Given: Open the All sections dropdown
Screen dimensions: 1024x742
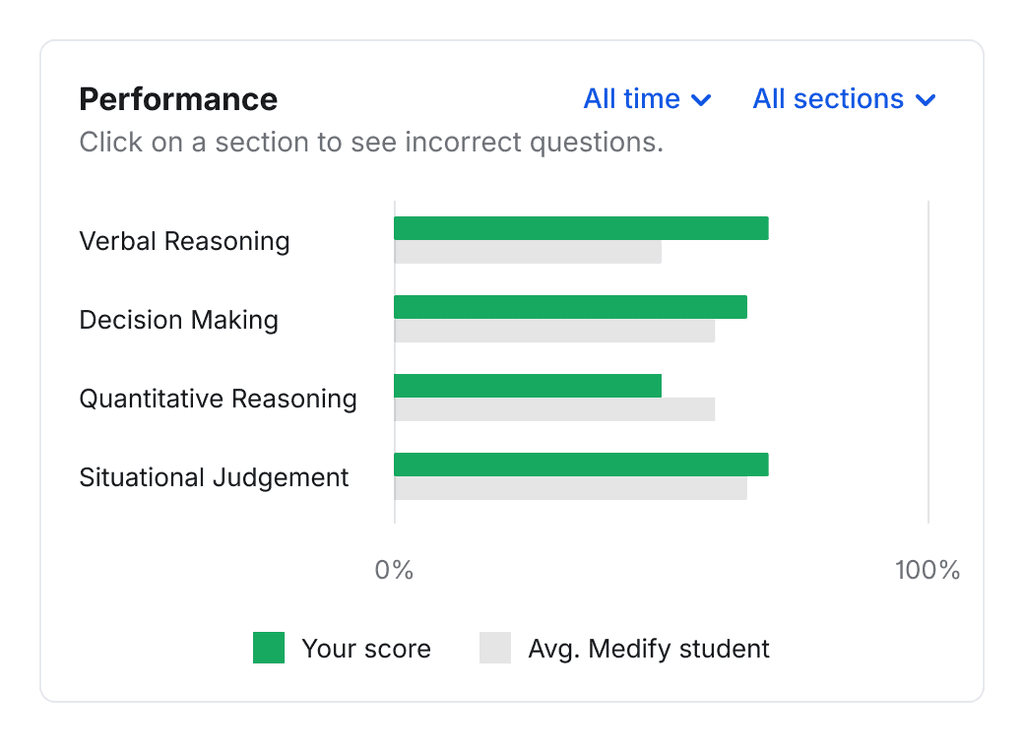Looking at the screenshot, I should point(843,99).
